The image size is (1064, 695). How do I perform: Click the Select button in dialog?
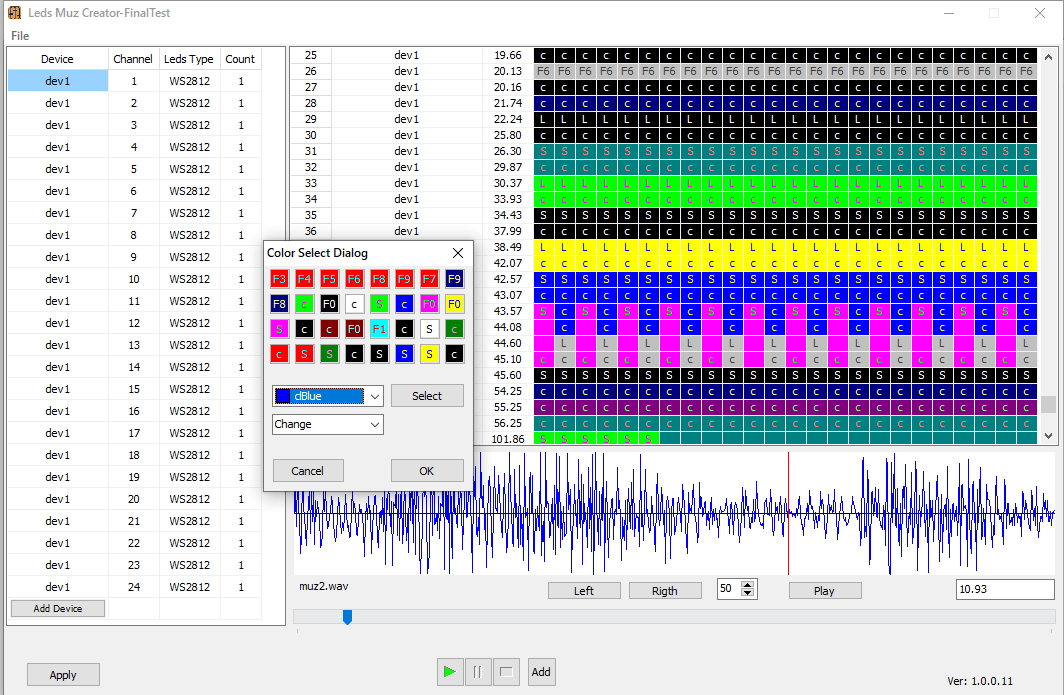[x=427, y=396]
